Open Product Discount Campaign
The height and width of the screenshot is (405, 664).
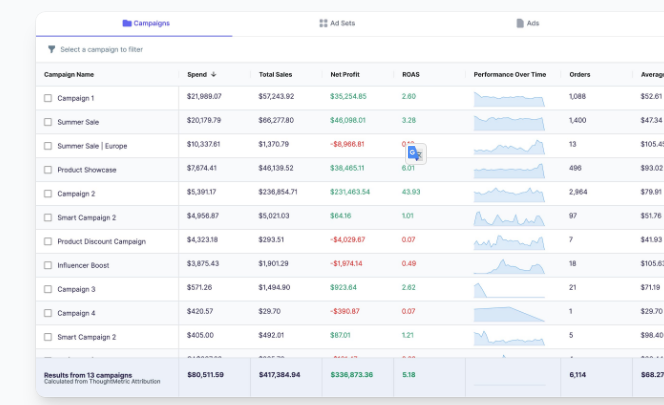[101, 241]
